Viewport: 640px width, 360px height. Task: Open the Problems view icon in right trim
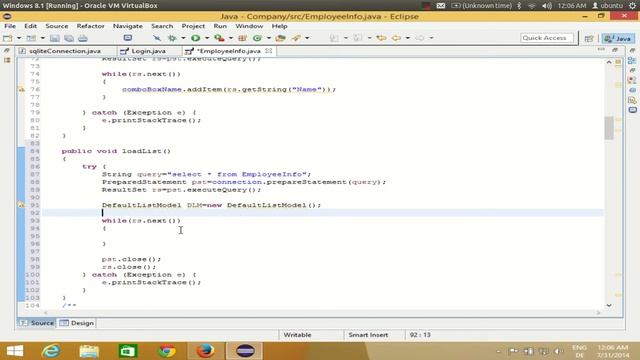pyautogui.click(x=632, y=80)
